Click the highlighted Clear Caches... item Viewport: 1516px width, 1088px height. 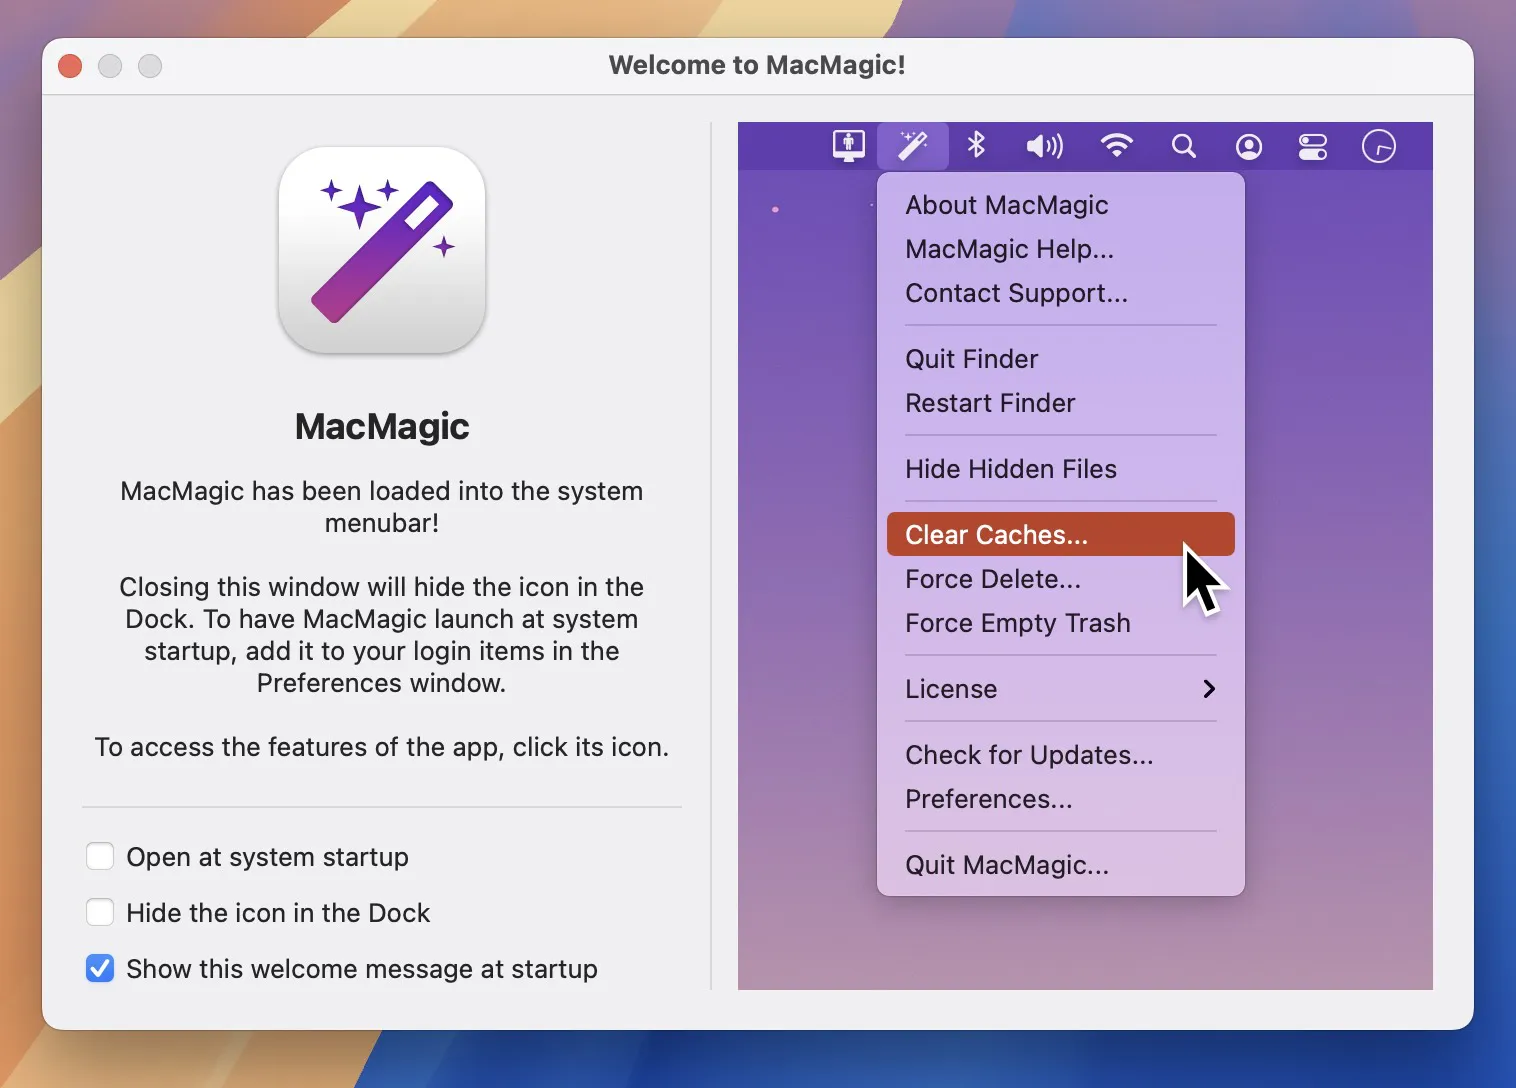click(x=1060, y=535)
